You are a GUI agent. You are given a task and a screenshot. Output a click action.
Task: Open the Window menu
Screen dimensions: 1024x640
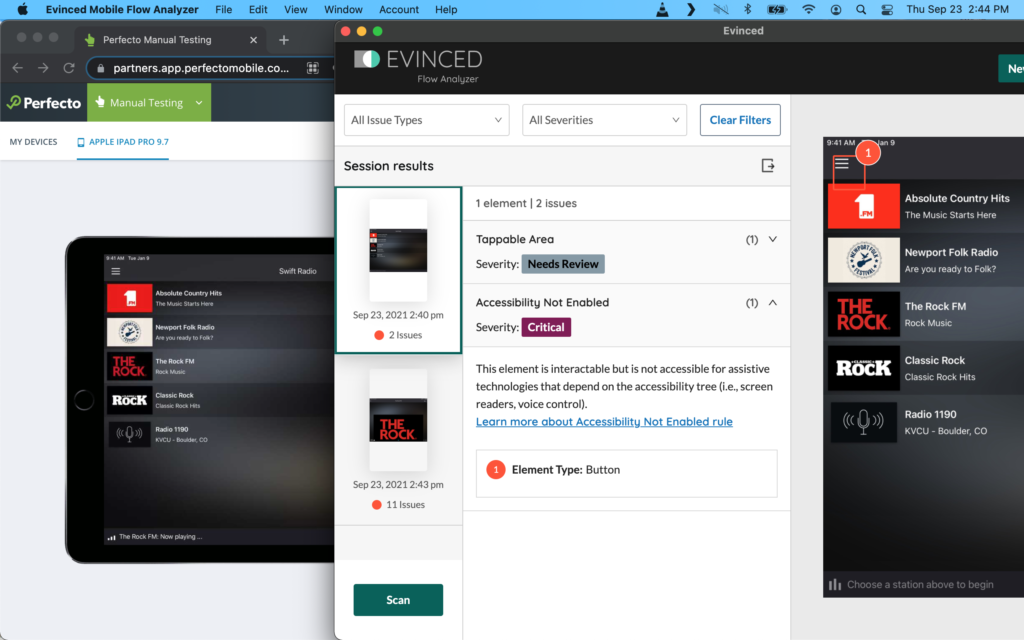343,9
